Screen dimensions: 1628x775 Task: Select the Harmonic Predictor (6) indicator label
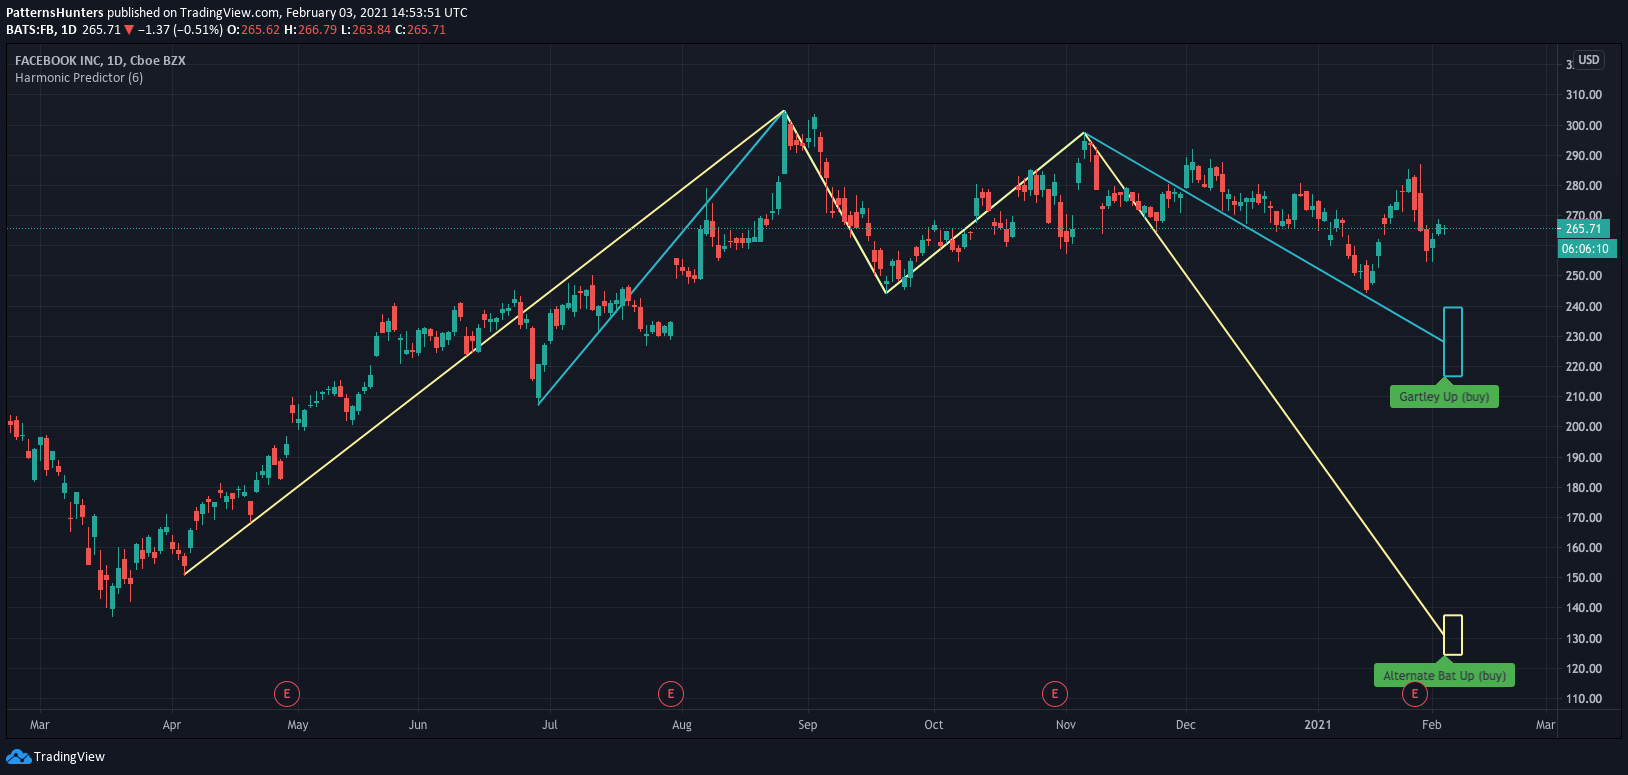pos(79,77)
